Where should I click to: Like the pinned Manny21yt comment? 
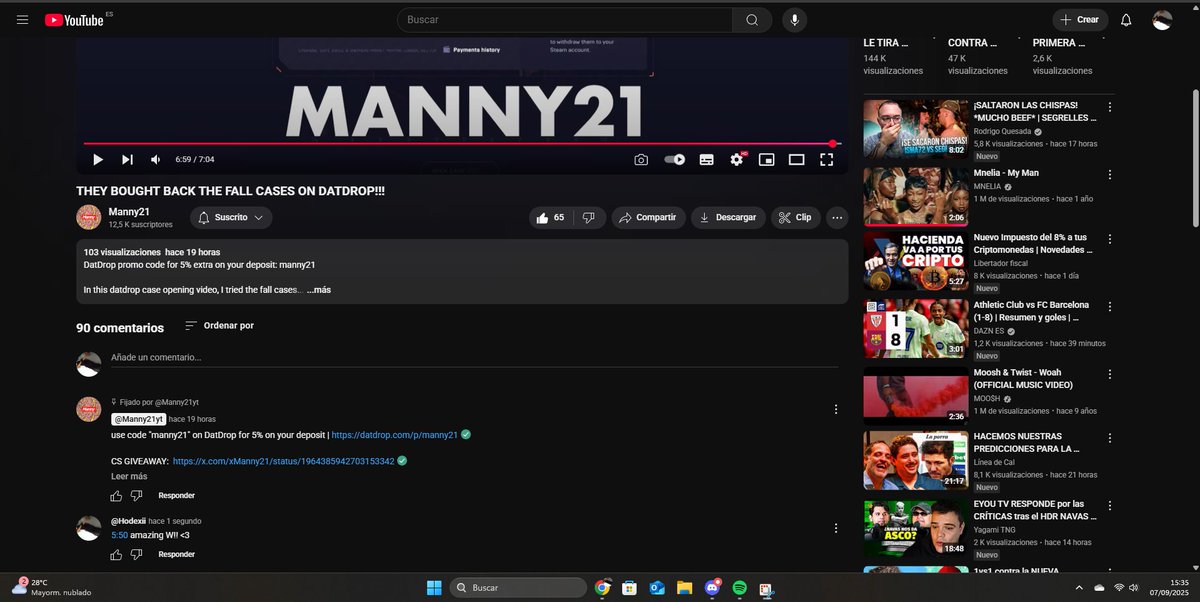pyautogui.click(x=116, y=496)
